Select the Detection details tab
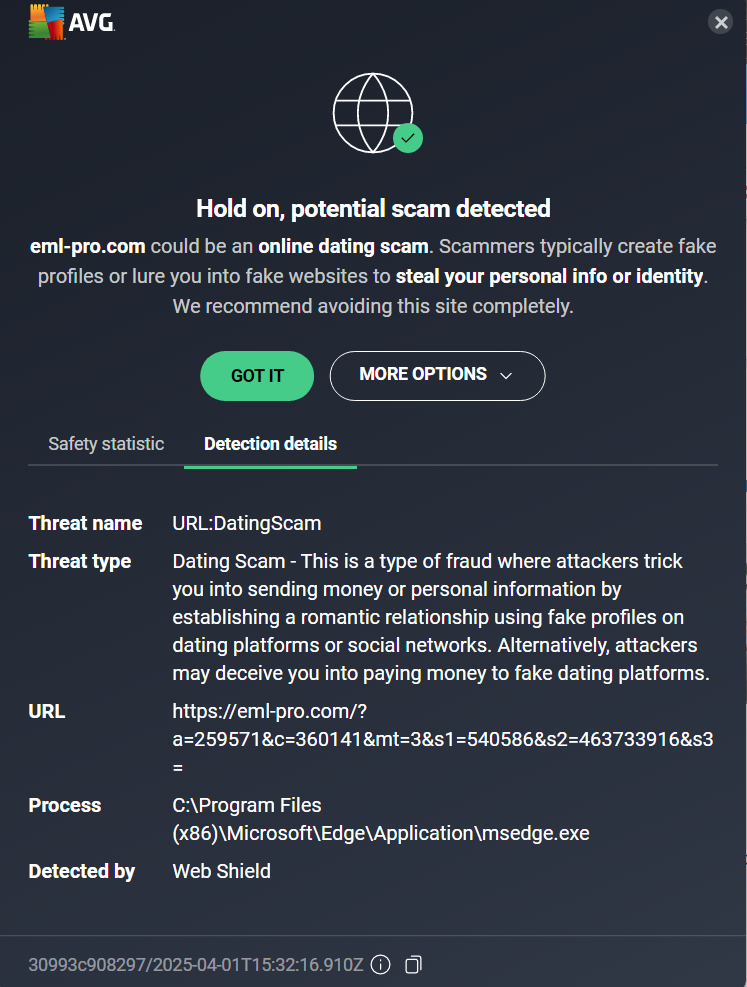The width and height of the screenshot is (747, 987). click(270, 444)
